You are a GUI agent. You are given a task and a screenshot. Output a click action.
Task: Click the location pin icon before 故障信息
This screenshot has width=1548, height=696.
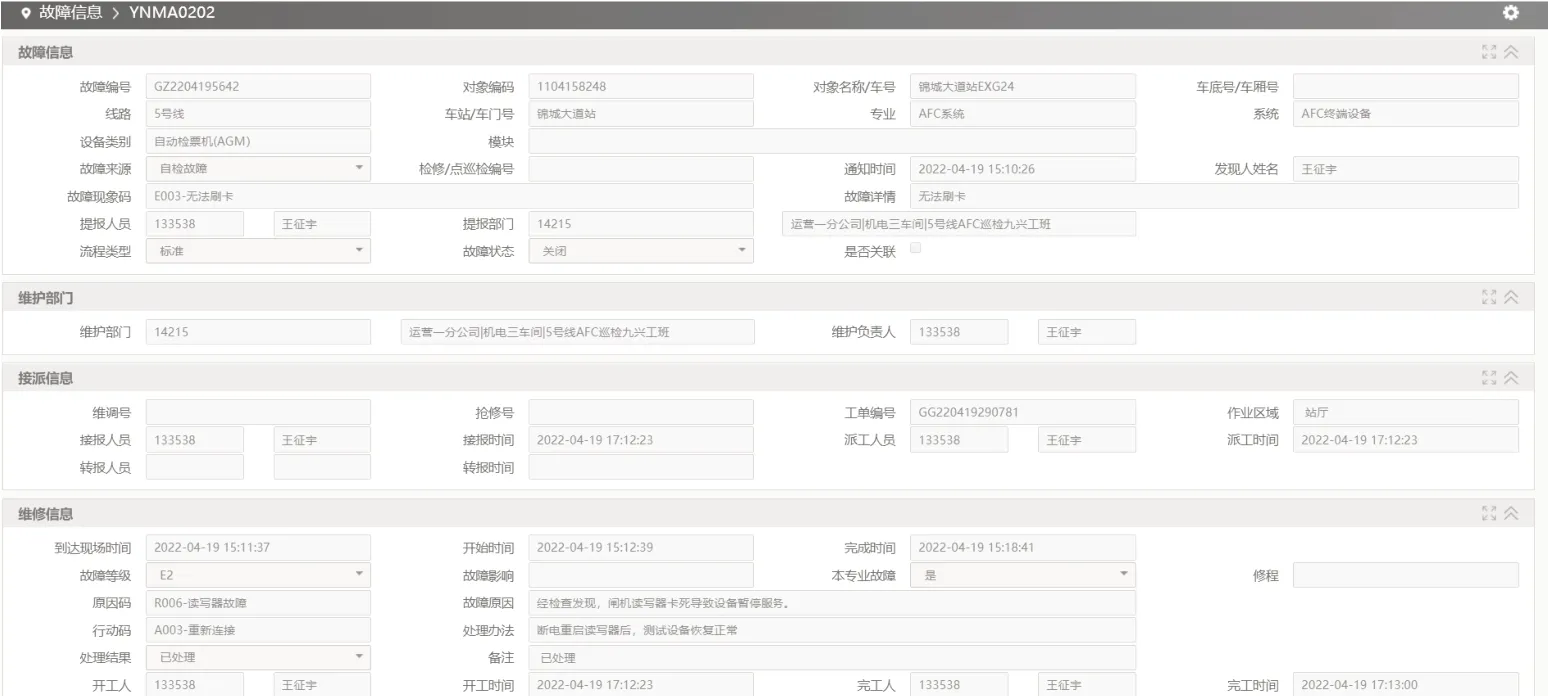pyautogui.click(x=25, y=13)
